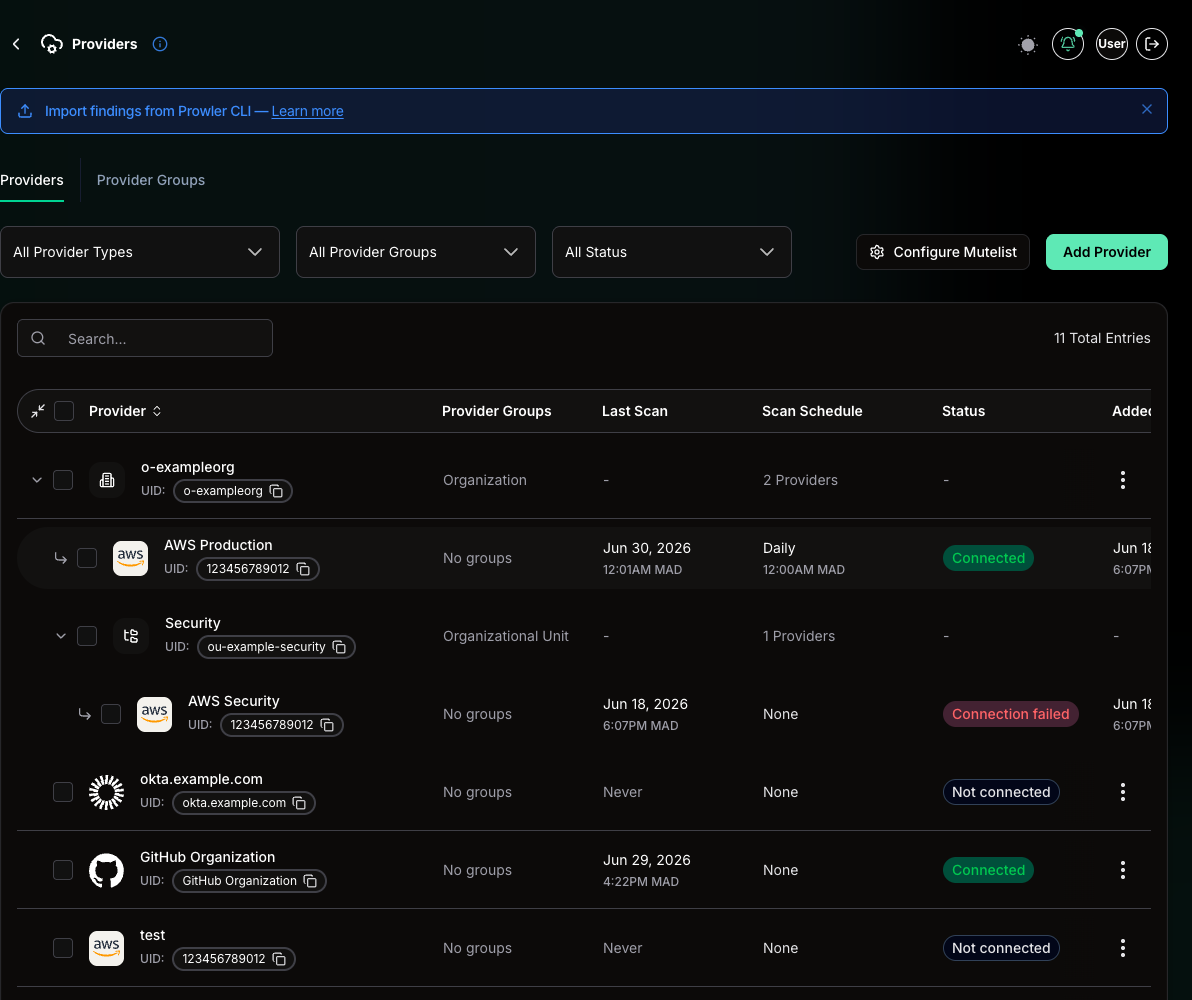Screen dimensions: 1192x1000
Task: Check the test row checkbox
Action: (63, 948)
